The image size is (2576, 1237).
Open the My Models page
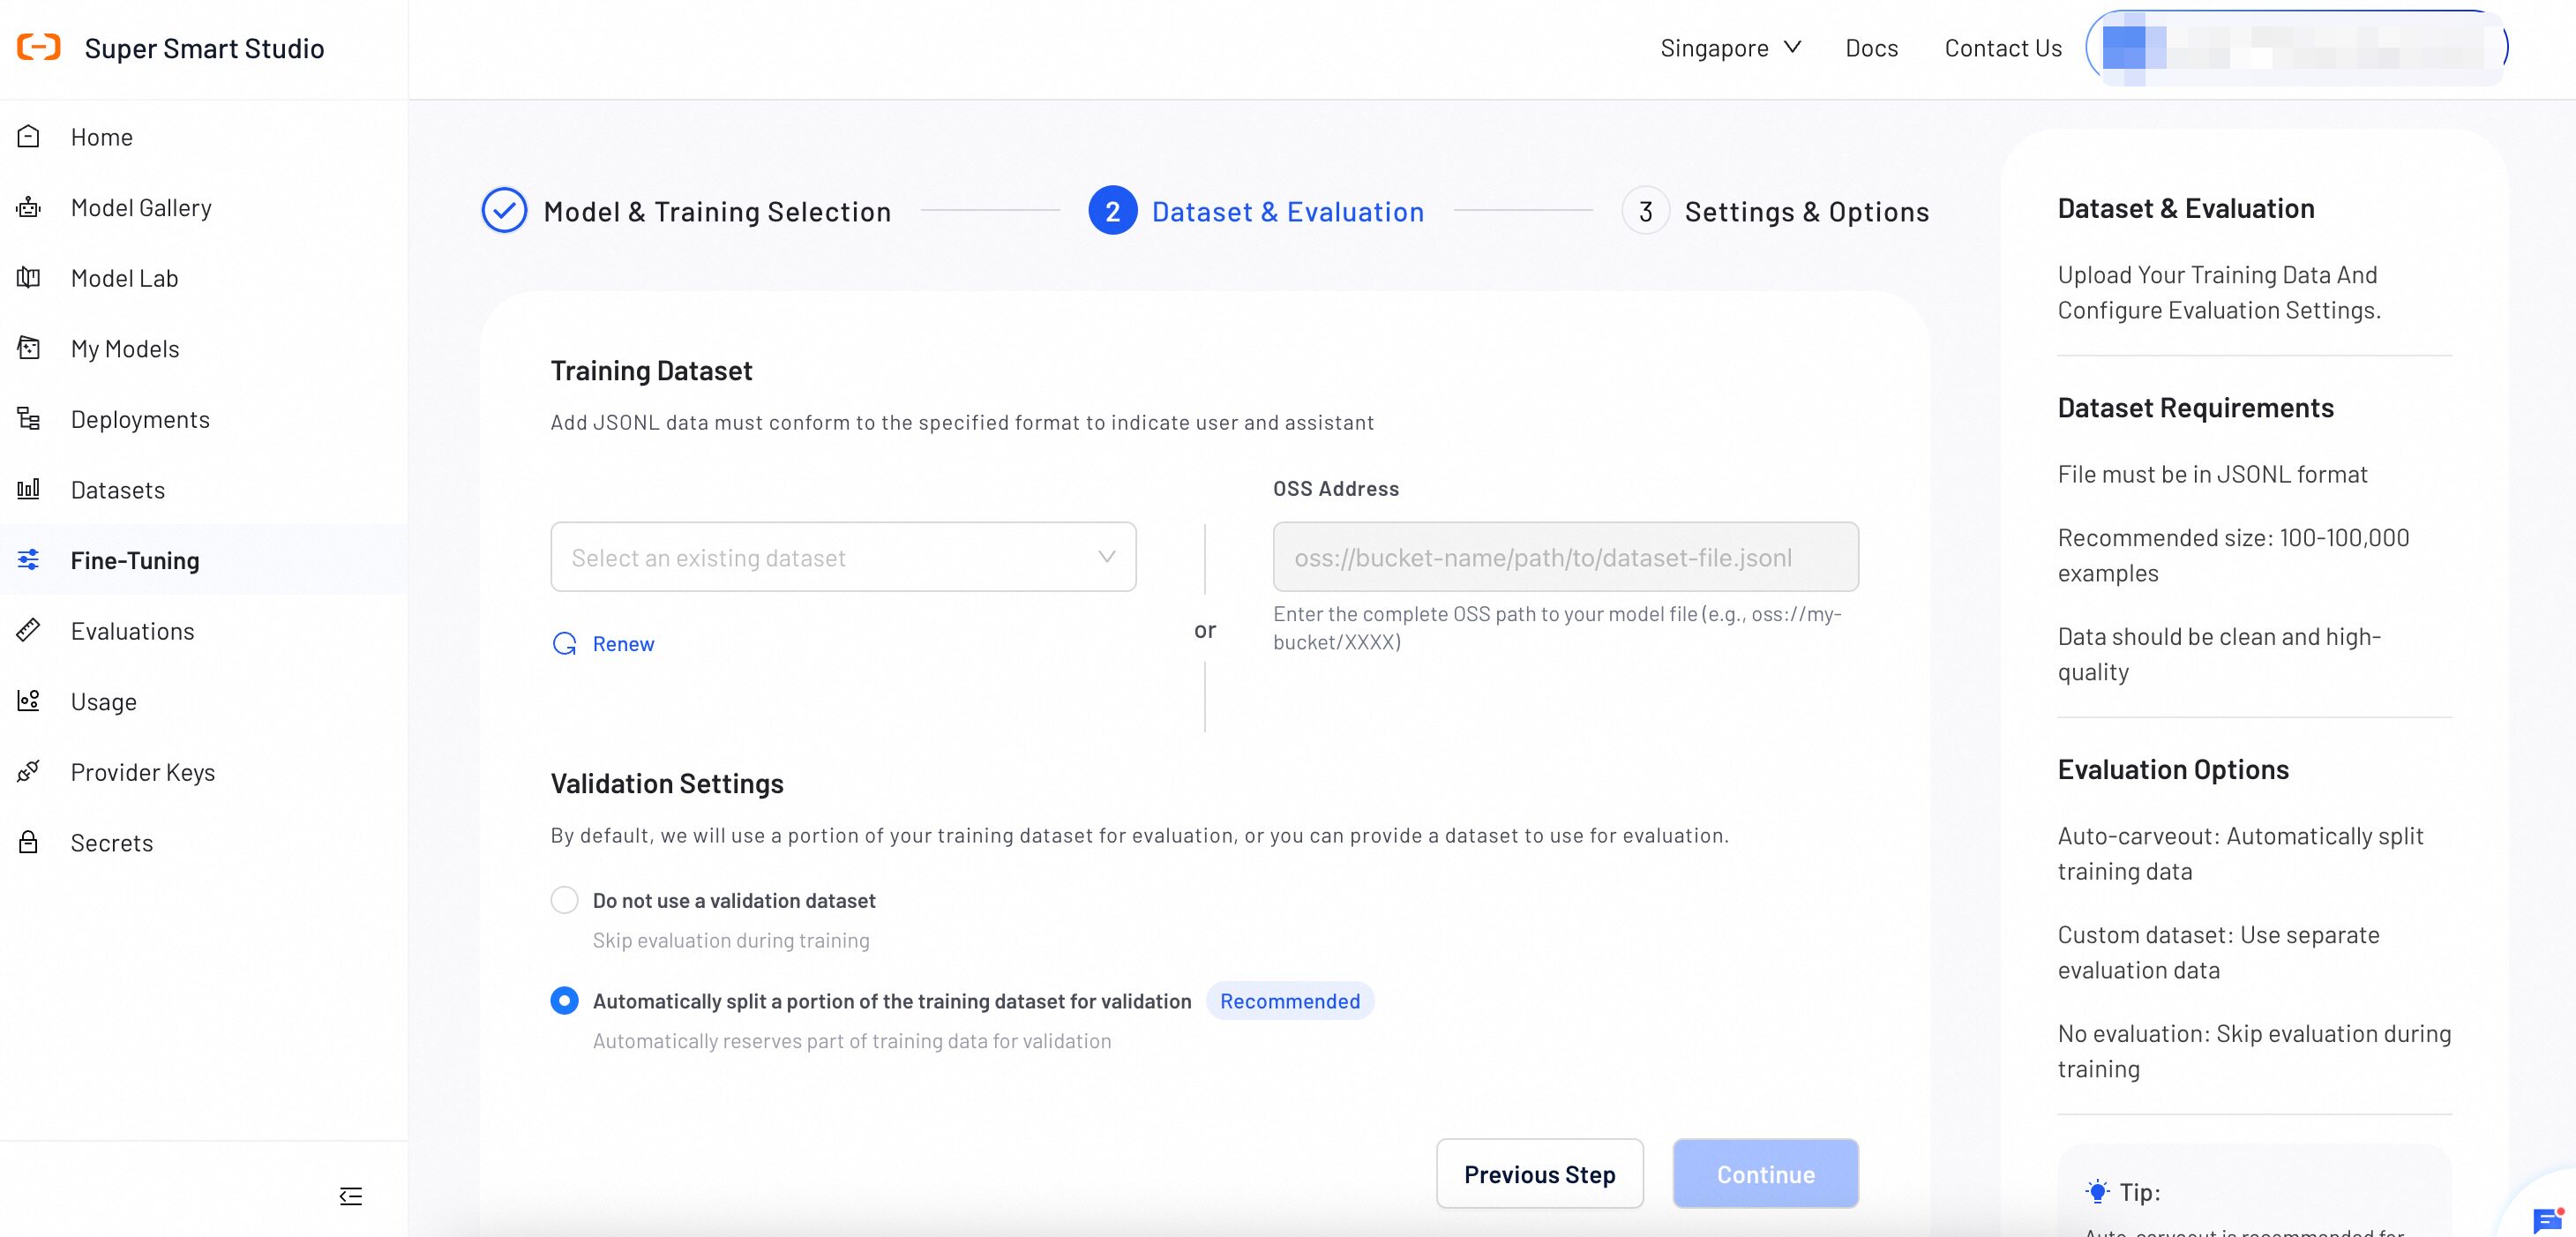[x=204, y=348]
